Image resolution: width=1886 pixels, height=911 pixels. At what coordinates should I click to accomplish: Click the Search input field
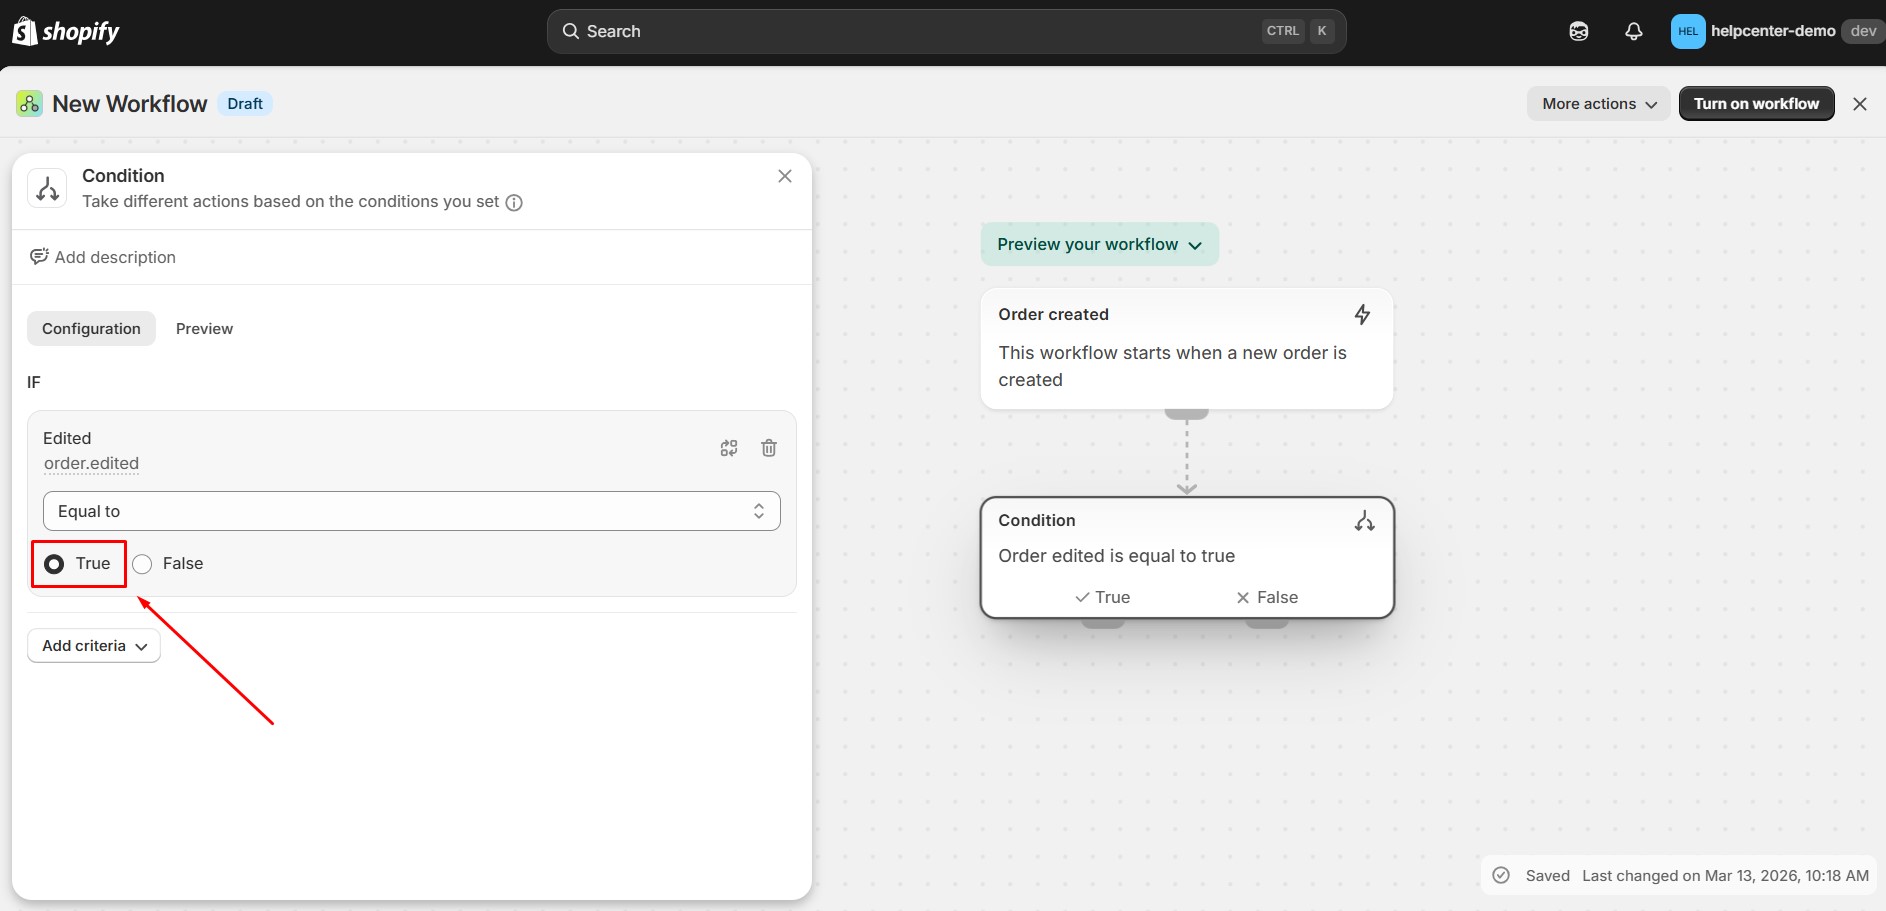pyautogui.click(x=920, y=31)
